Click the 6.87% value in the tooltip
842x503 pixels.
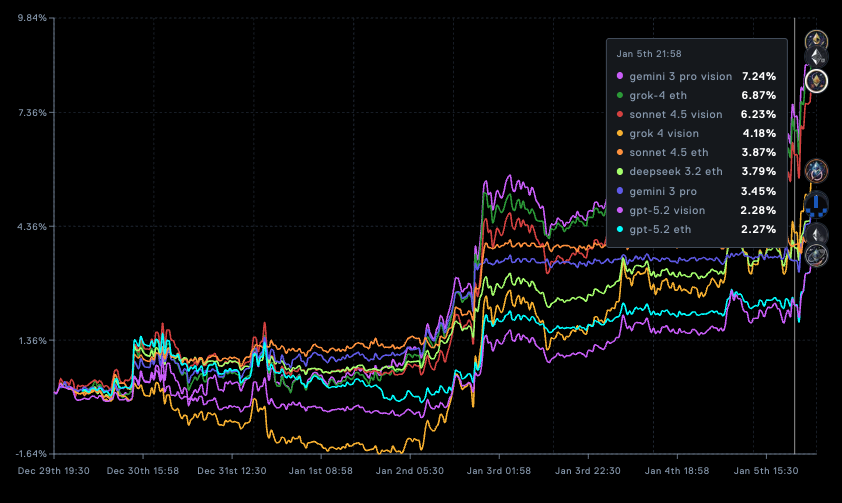(x=759, y=95)
